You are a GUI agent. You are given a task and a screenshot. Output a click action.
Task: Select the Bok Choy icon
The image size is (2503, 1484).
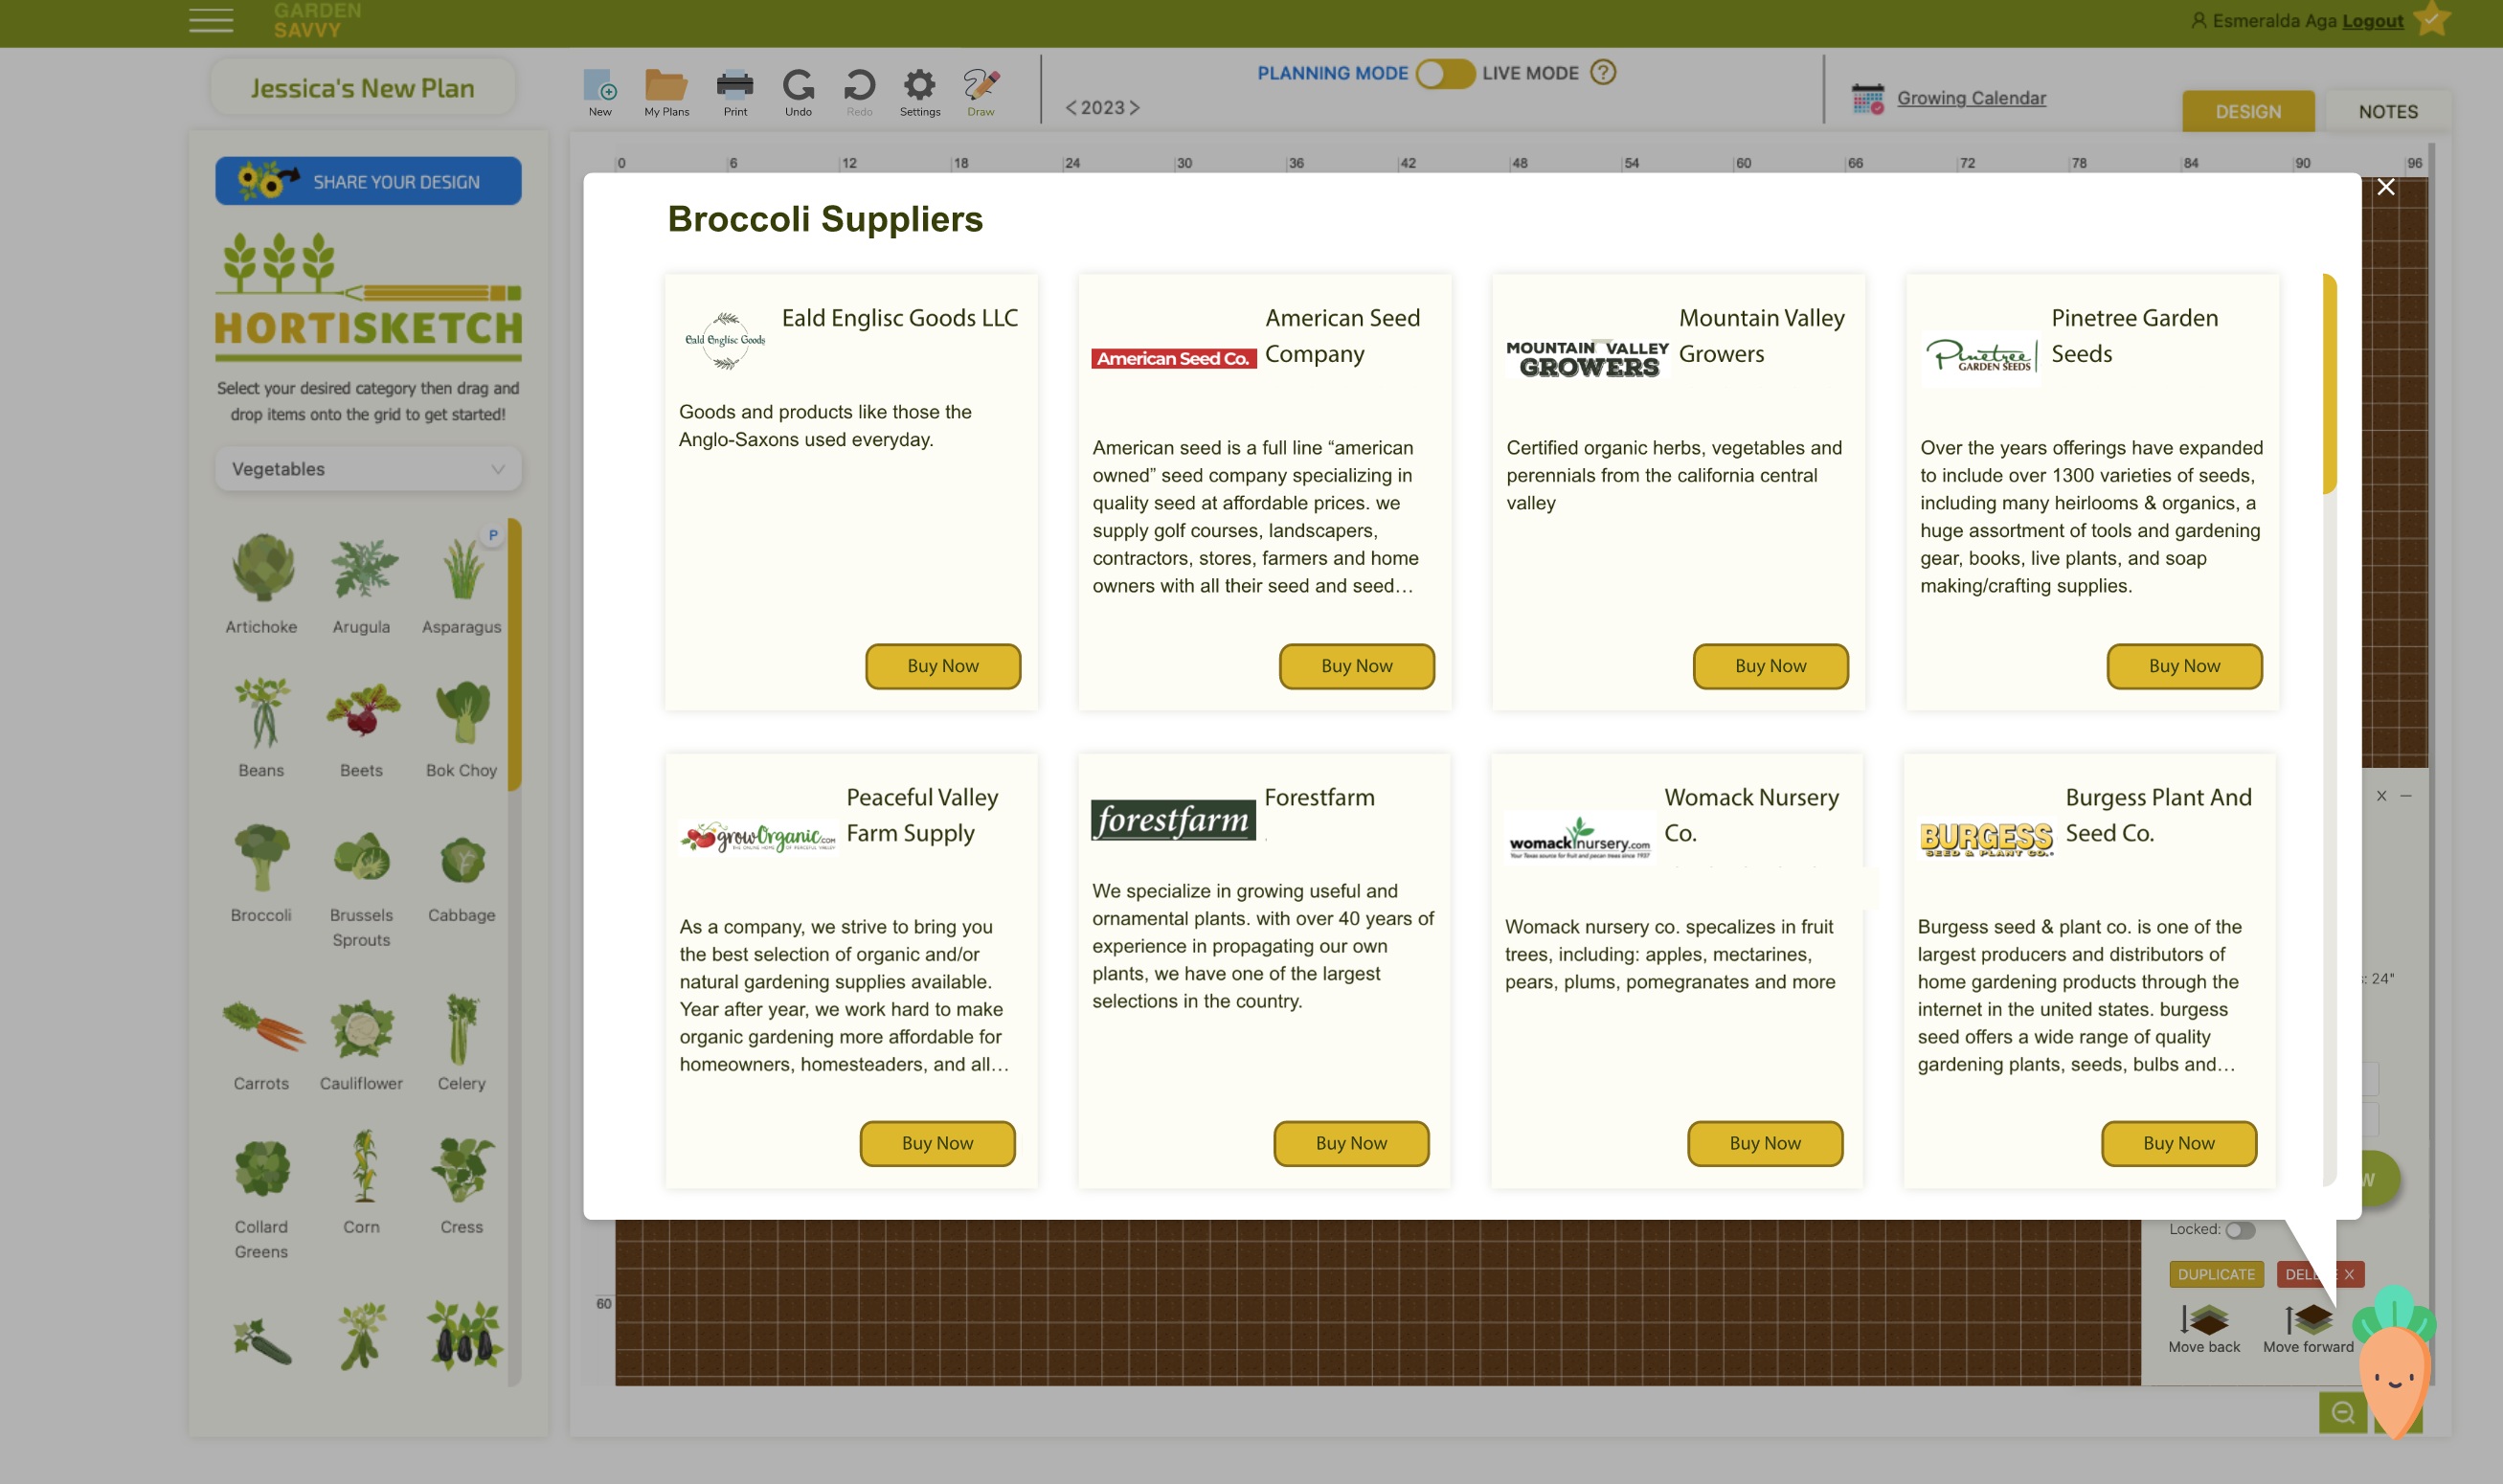pyautogui.click(x=463, y=712)
